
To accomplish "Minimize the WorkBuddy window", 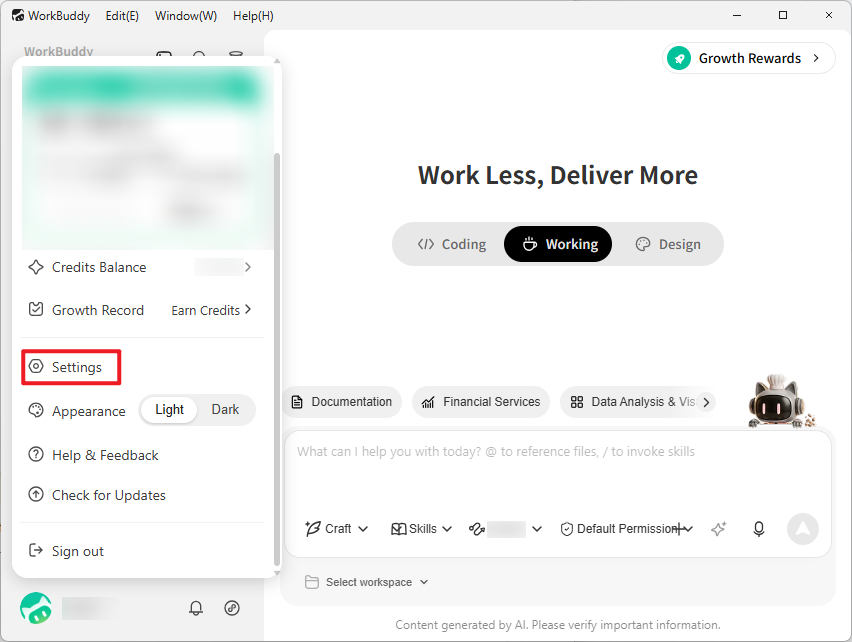I will [737, 15].
